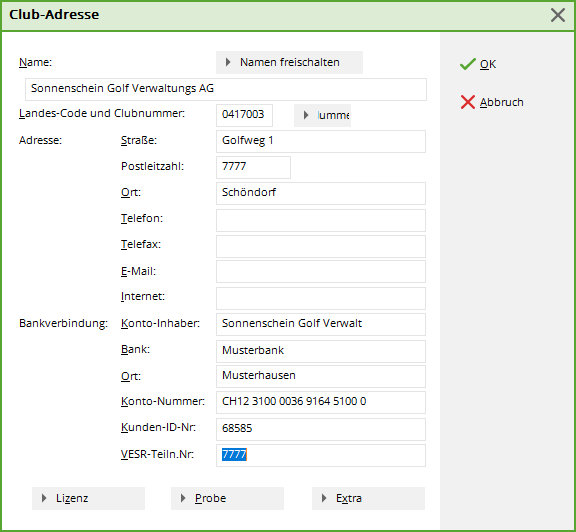The image size is (576, 532).
Task: Focus the empty Telefon field
Action: (321, 220)
